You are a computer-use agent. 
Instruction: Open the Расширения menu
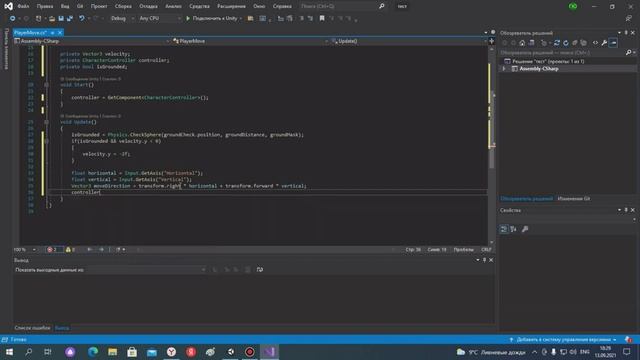pyautogui.click(x=231, y=6)
